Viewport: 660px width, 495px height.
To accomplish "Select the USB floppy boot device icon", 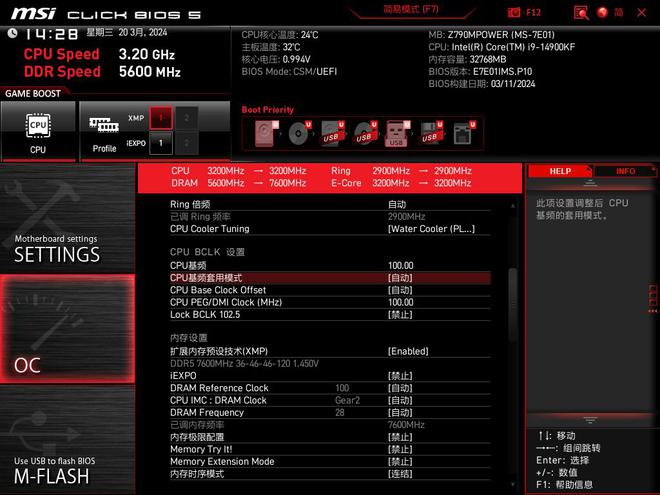I will [431, 133].
